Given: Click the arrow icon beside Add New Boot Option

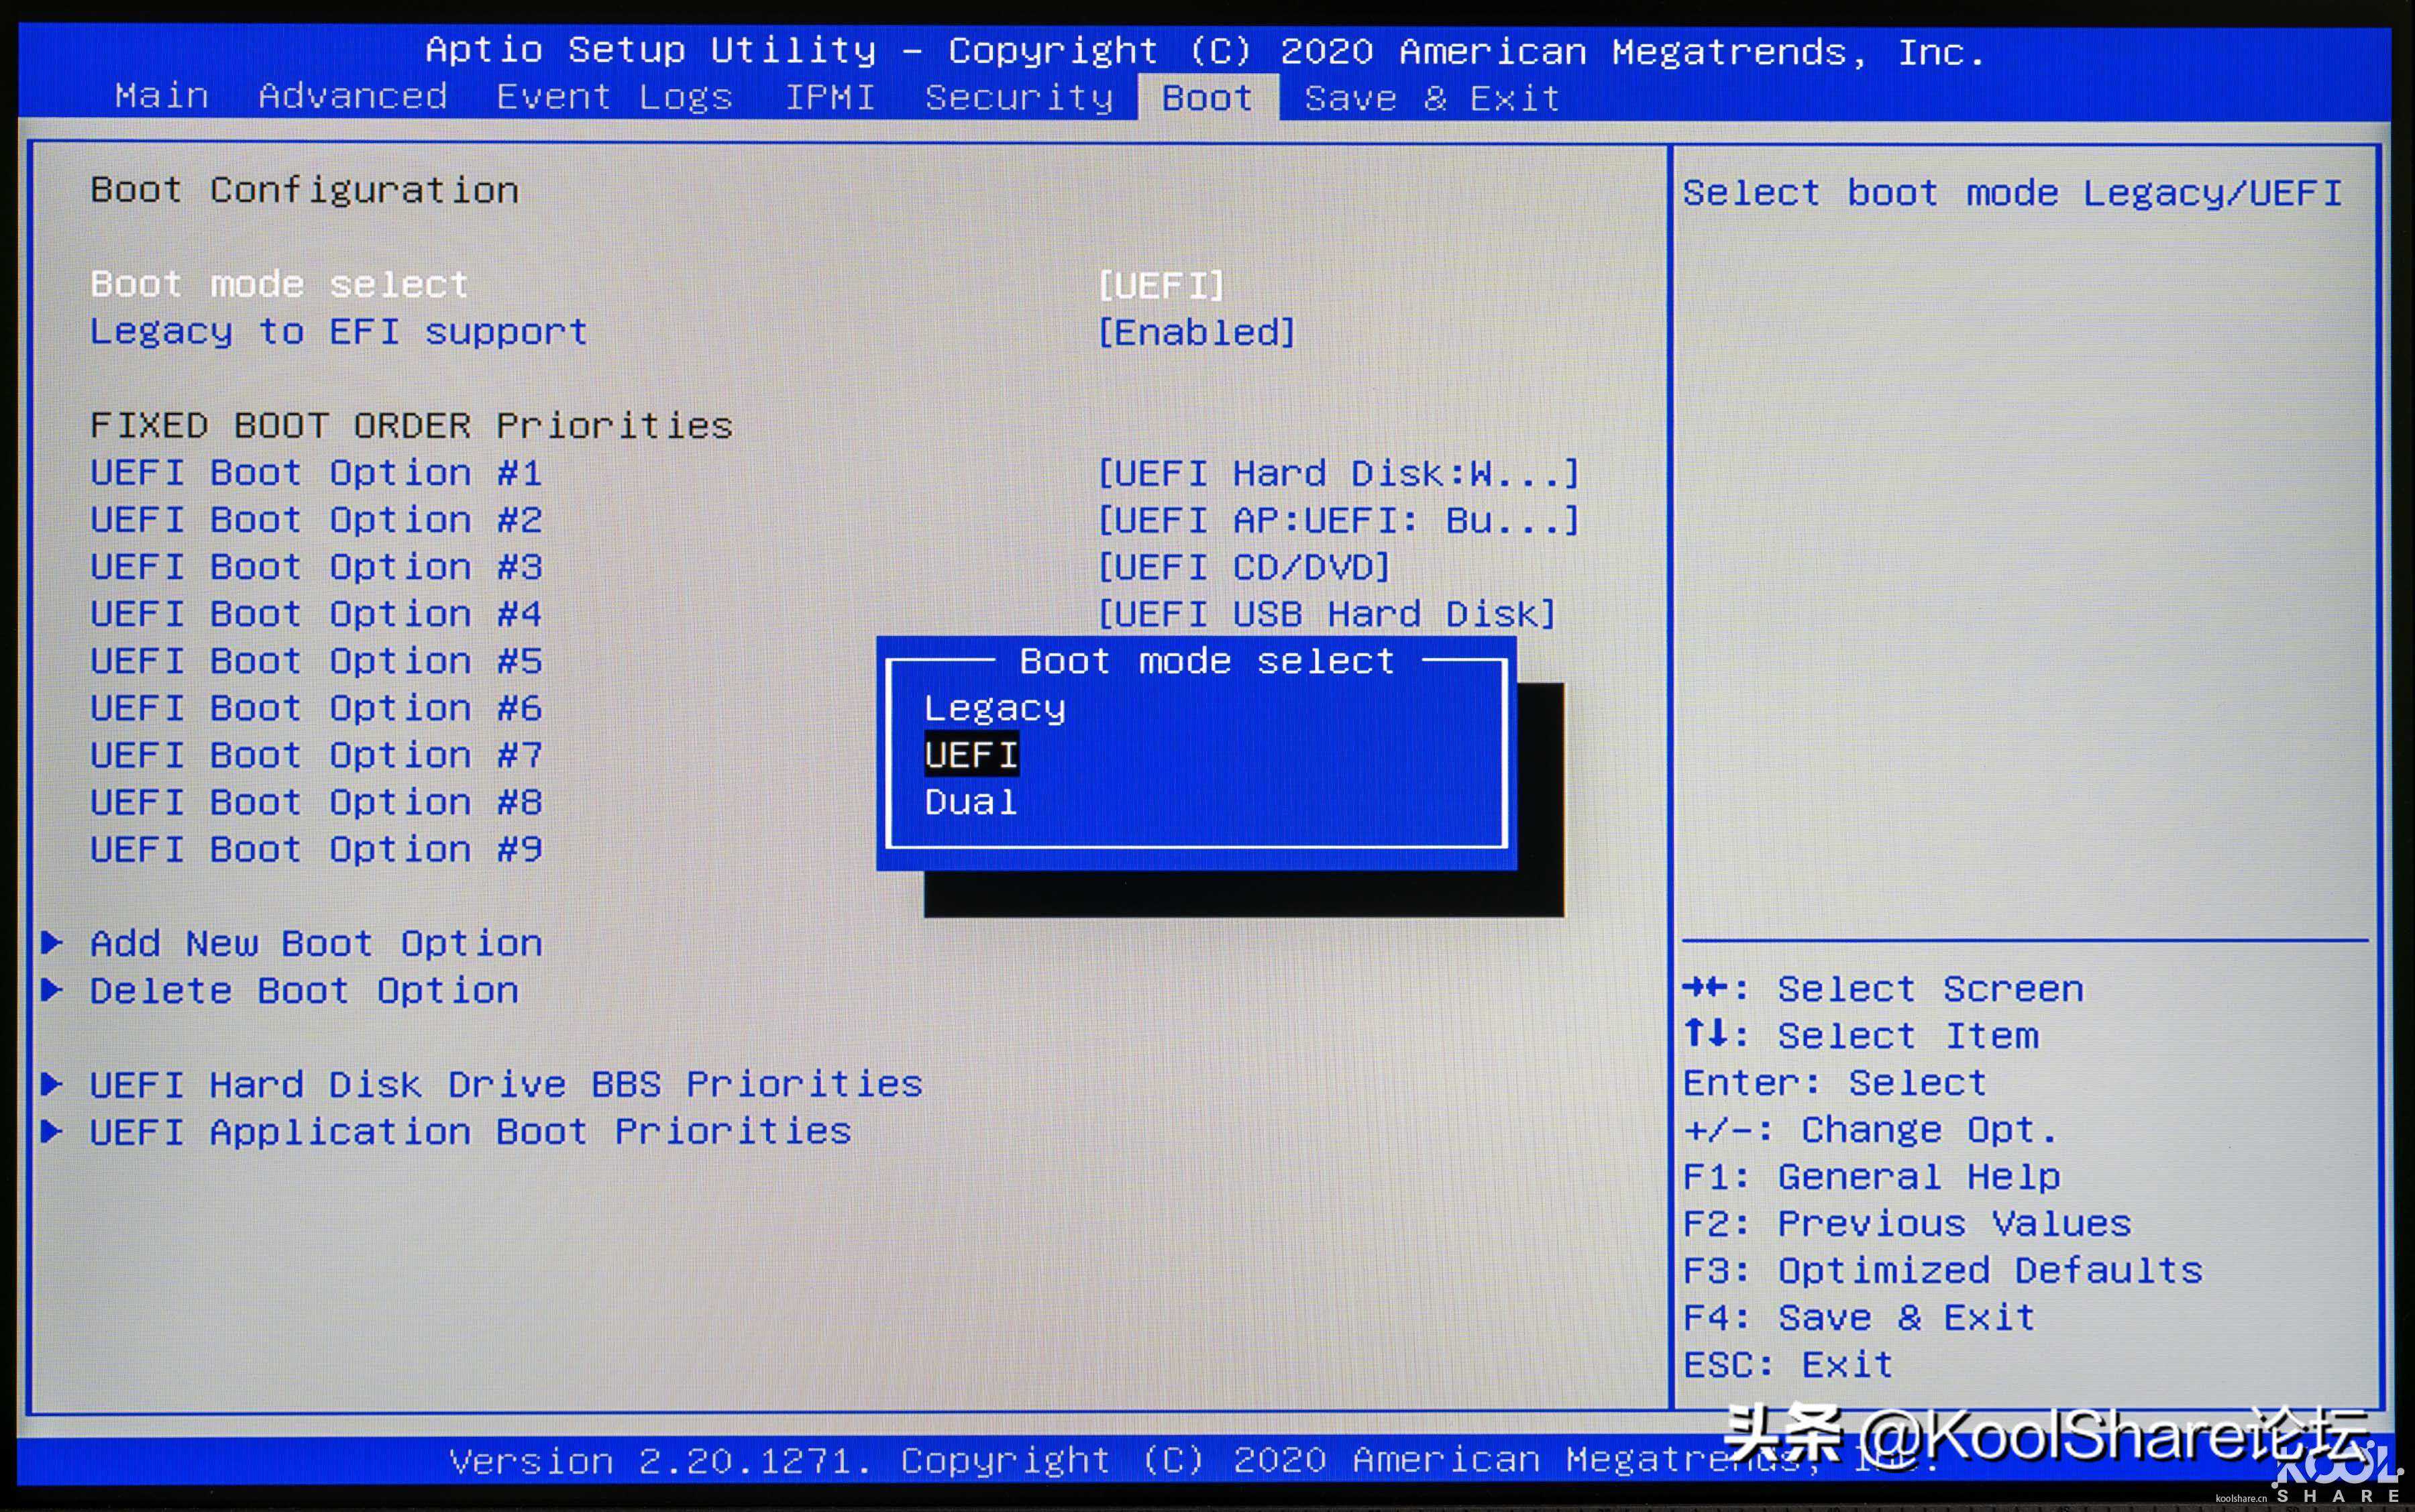Looking at the screenshot, I should pyautogui.click(x=52, y=942).
